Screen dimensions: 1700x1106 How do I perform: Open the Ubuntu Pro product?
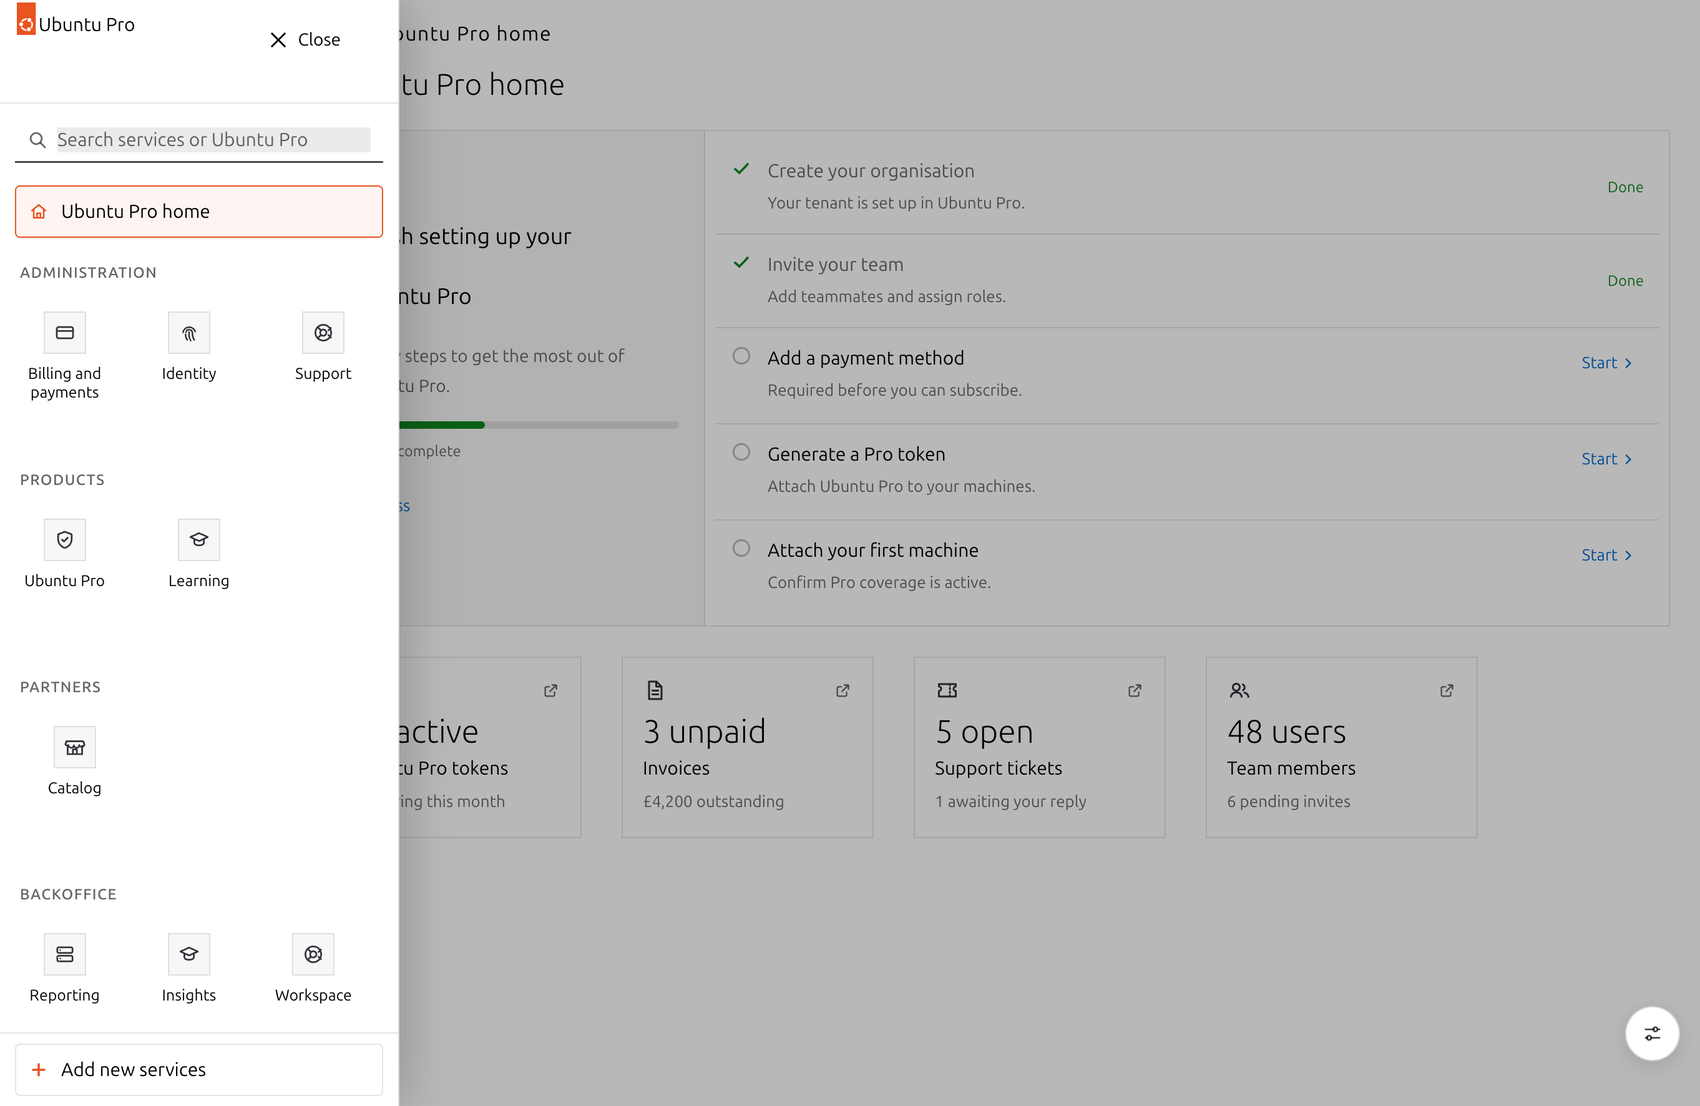[x=64, y=554]
